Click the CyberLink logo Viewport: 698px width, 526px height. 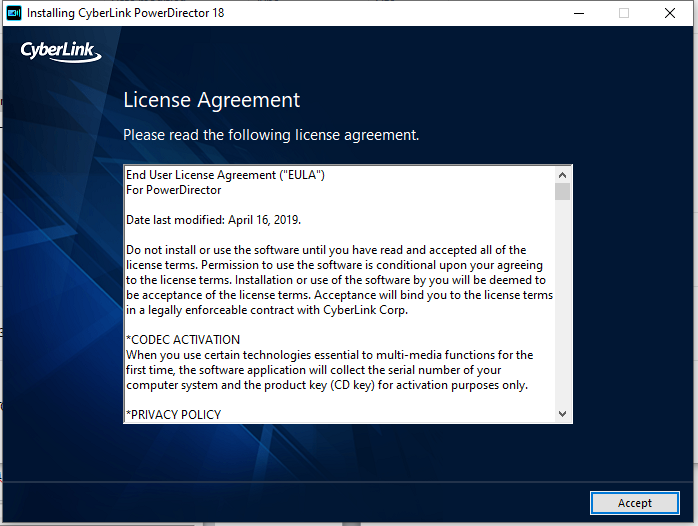[x=61, y=51]
